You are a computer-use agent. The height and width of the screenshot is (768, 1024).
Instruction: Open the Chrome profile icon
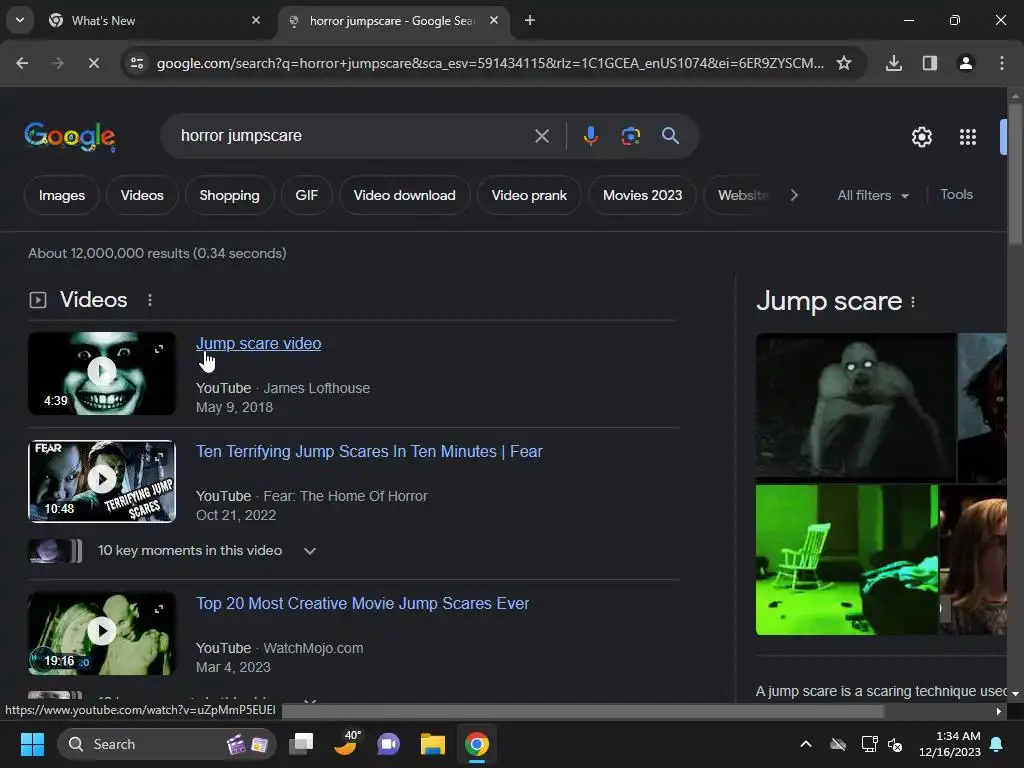pos(966,63)
